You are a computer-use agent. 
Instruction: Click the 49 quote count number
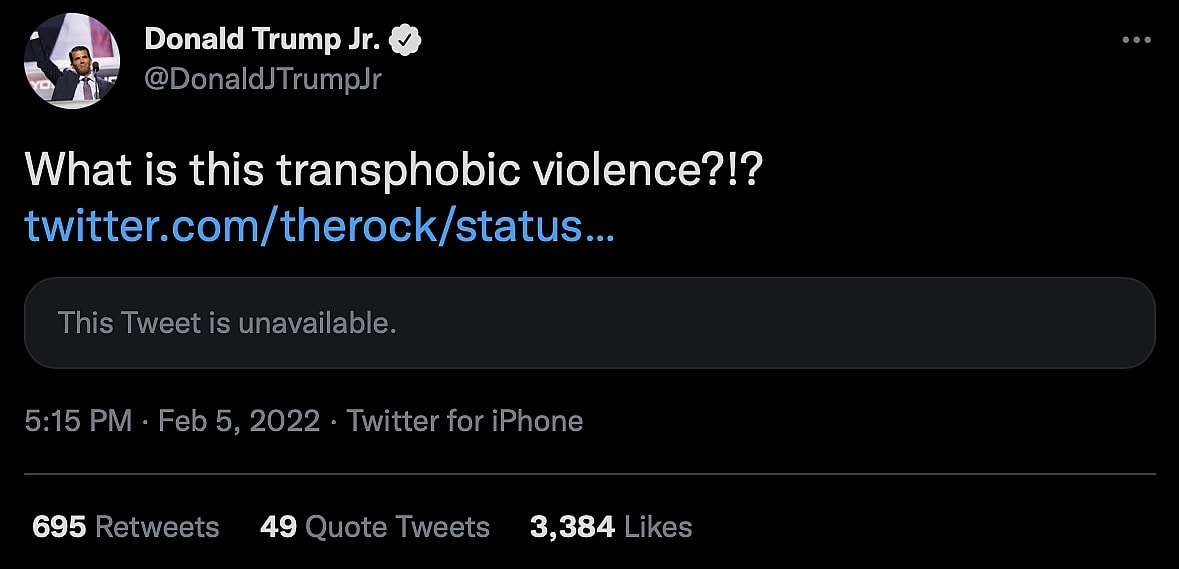pos(277,527)
